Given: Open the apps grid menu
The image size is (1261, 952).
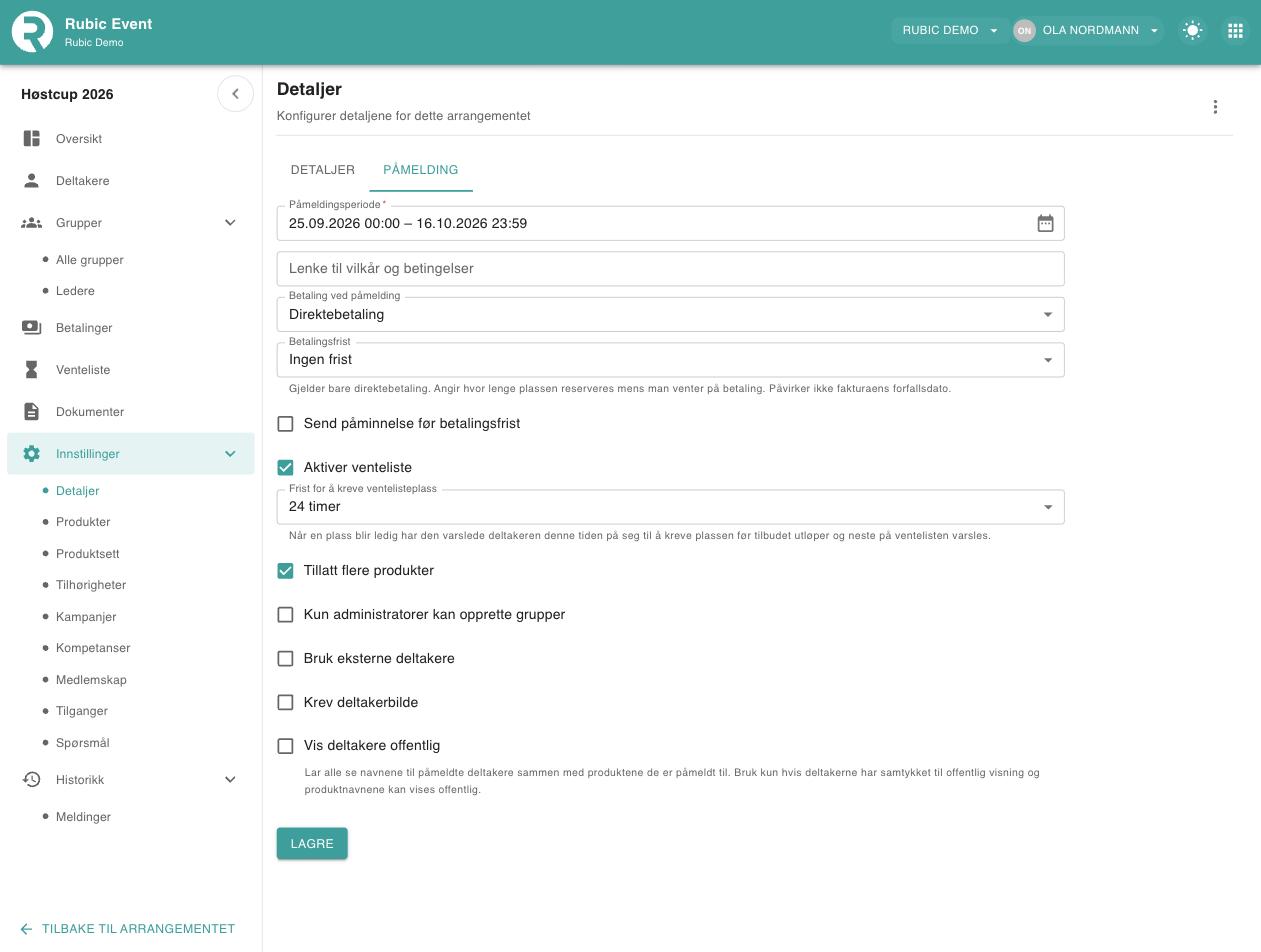Looking at the screenshot, I should 1235,30.
